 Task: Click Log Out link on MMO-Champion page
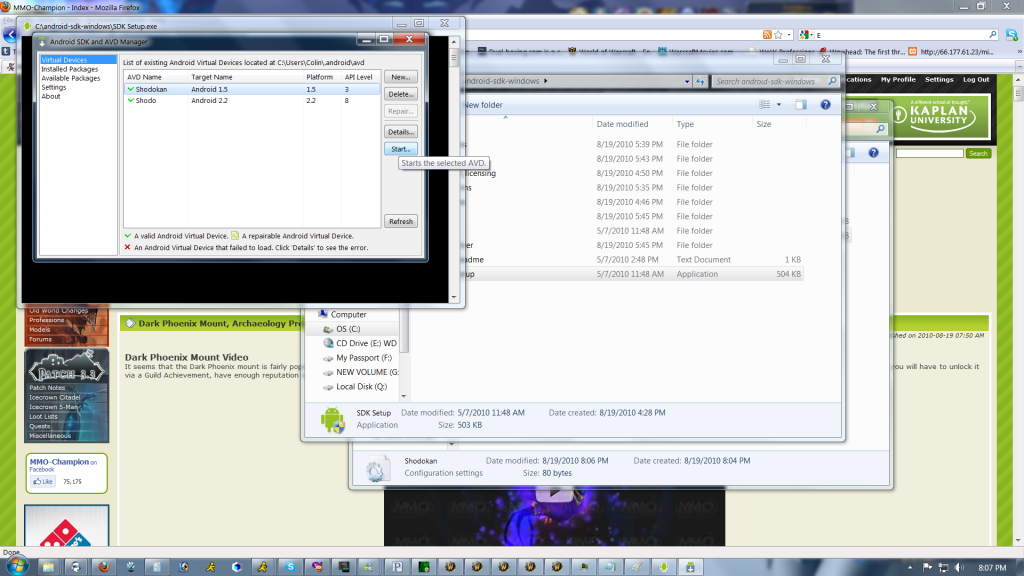[x=976, y=79]
